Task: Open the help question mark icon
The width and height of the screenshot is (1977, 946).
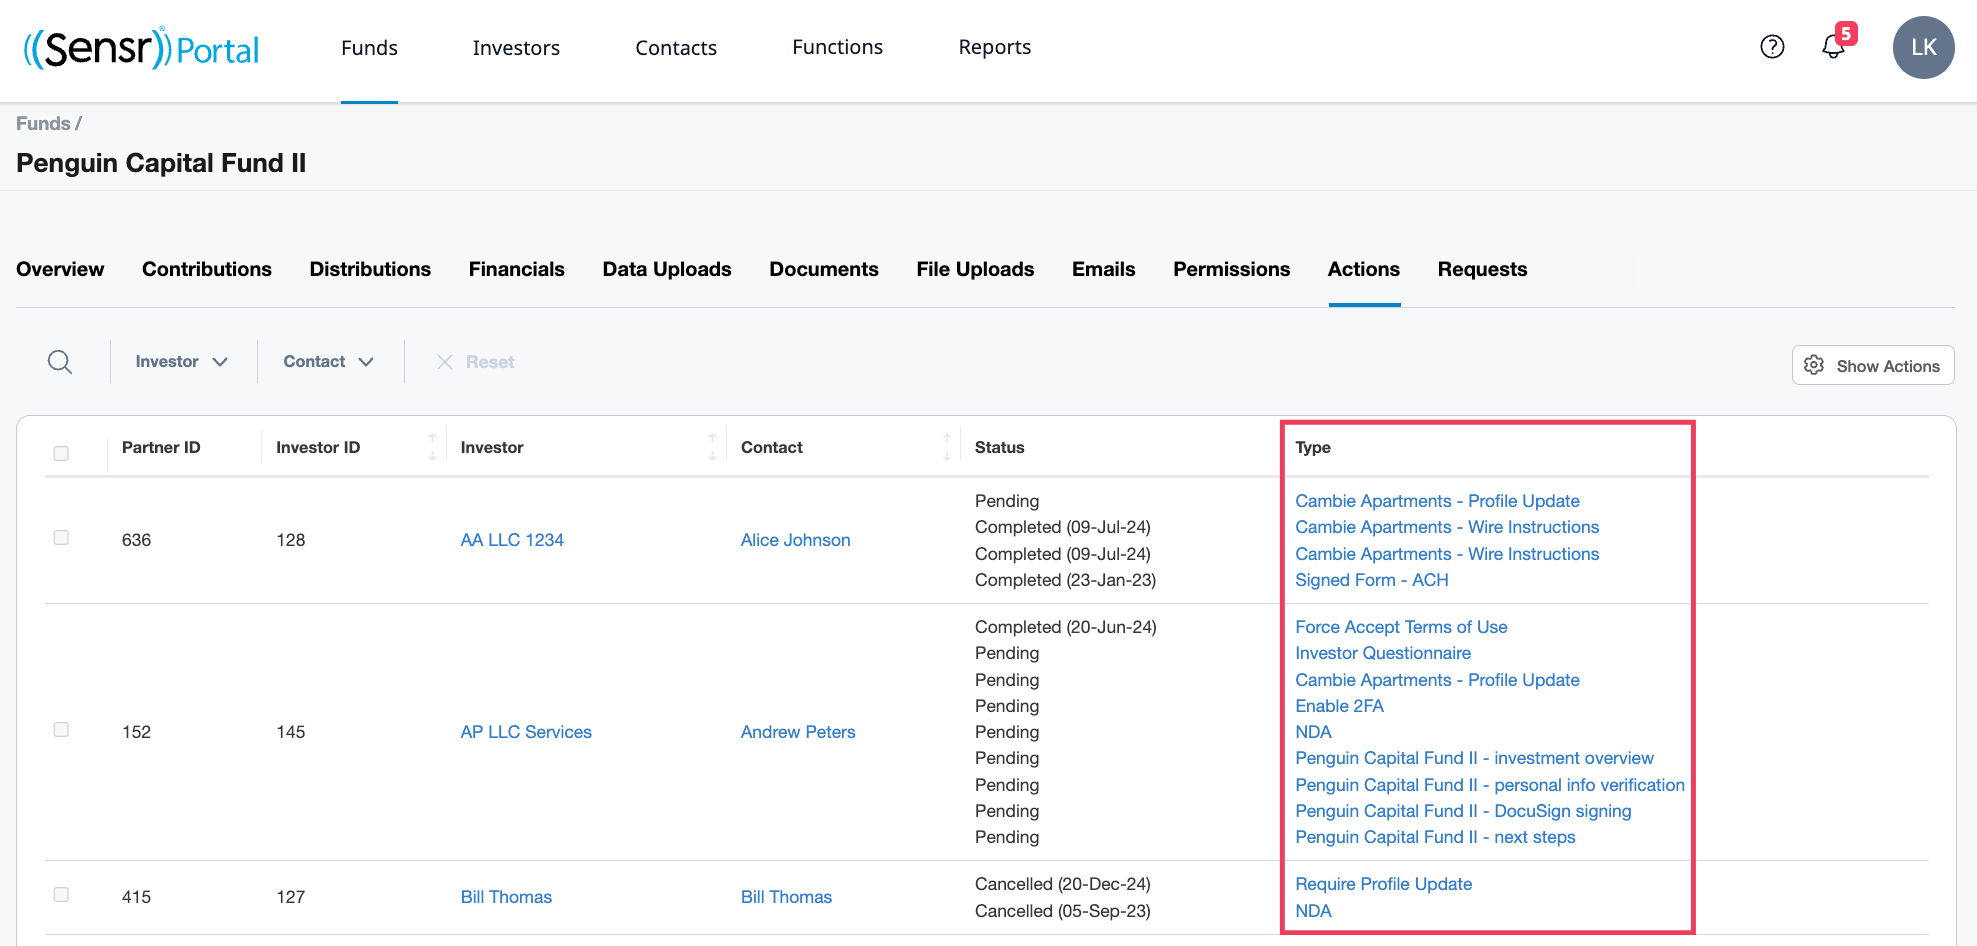Action: pos(1772,47)
